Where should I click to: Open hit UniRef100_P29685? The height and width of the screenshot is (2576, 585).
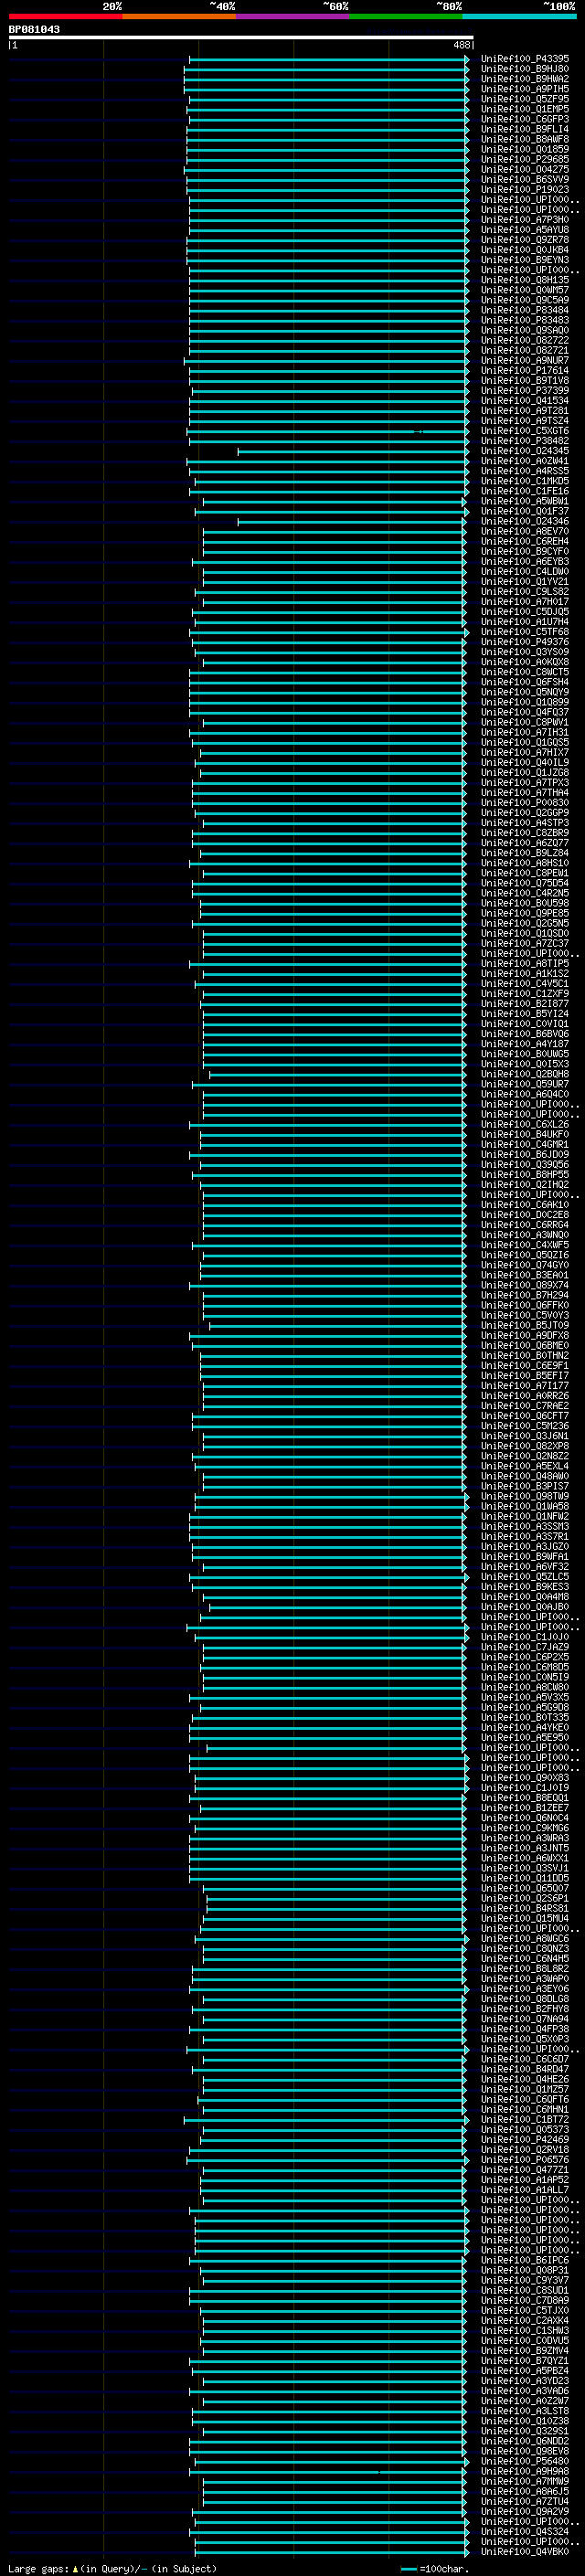[x=525, y=159]
